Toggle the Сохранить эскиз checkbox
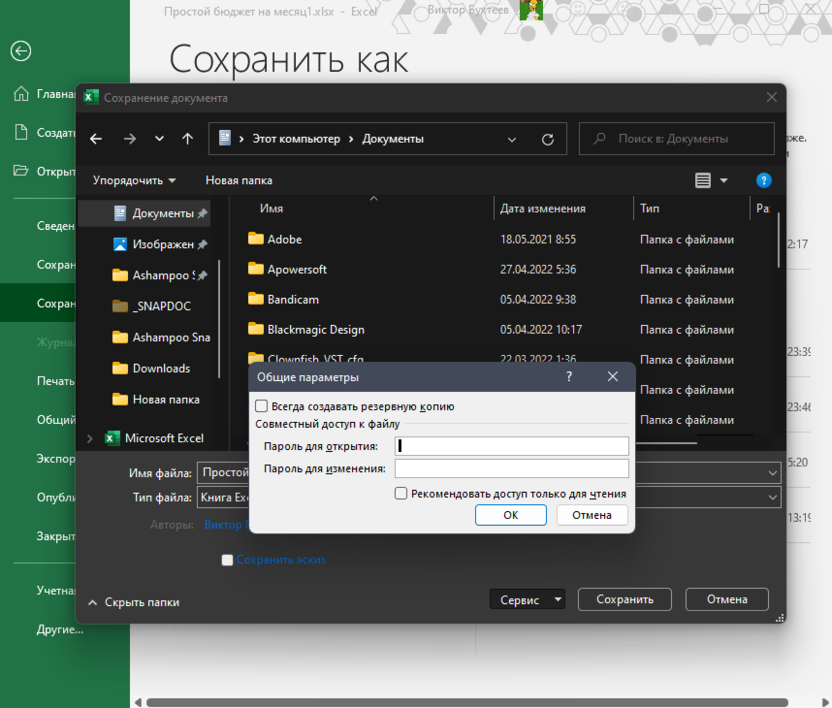 [228, 560]
